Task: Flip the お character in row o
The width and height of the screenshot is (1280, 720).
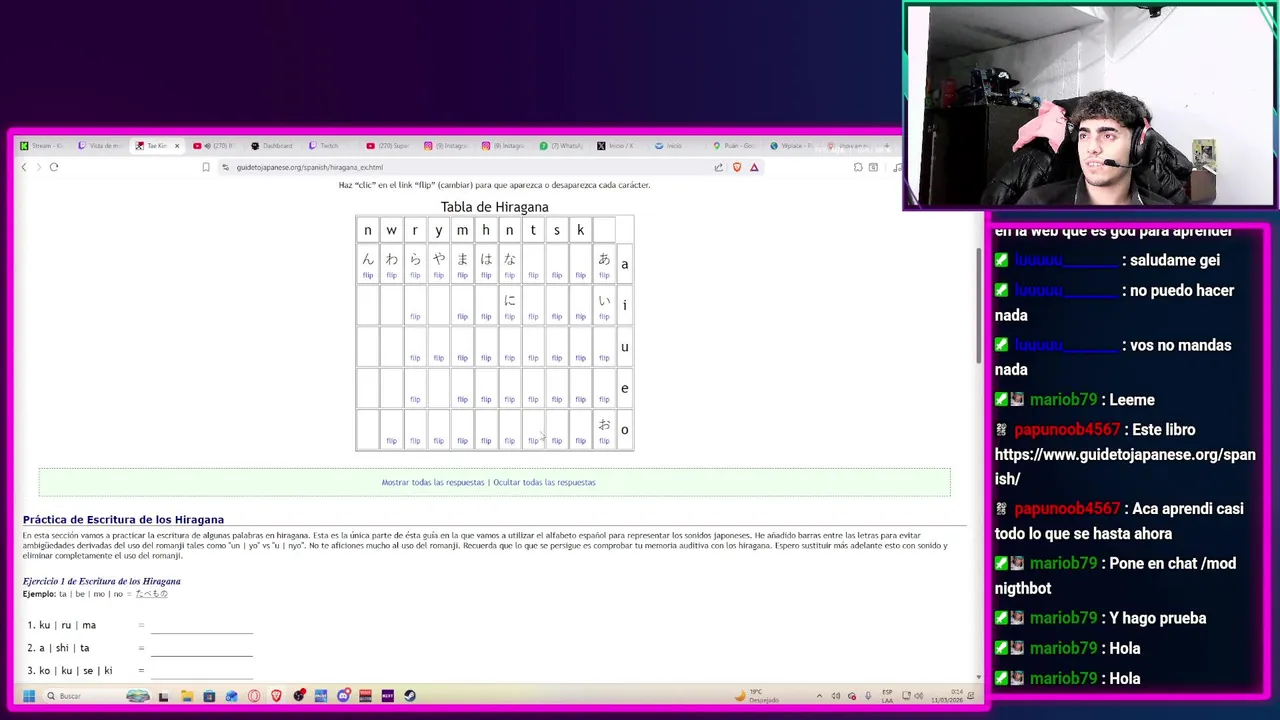Action: coord(604,441)
